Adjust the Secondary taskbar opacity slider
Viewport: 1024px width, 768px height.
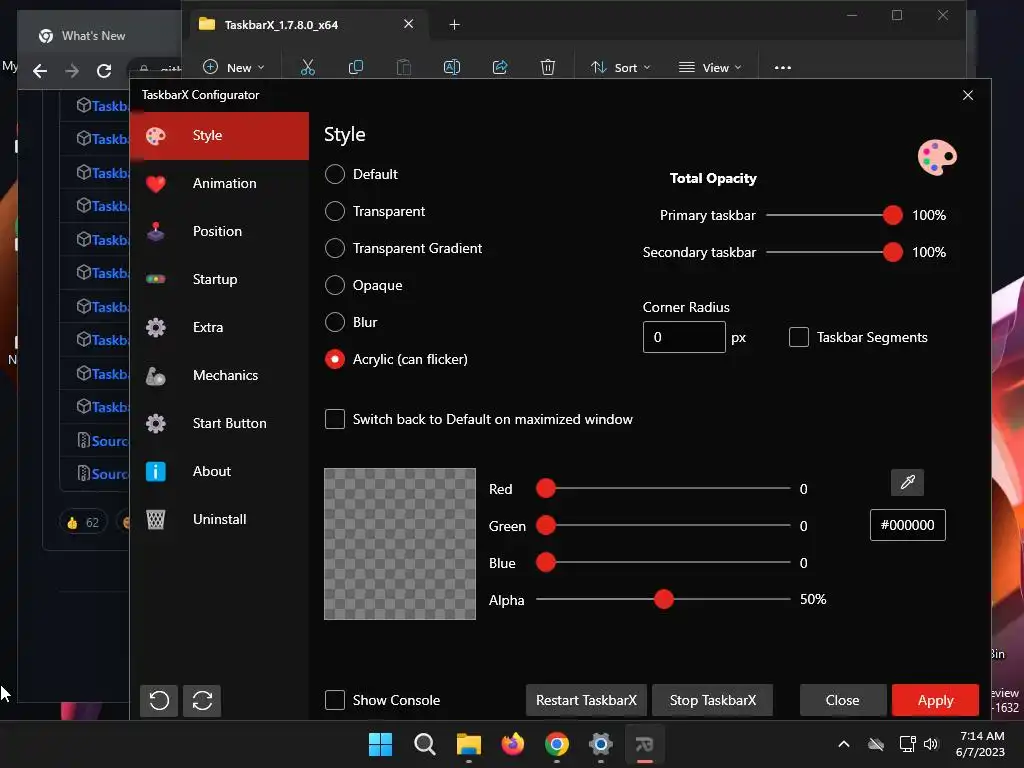point(893,252)
